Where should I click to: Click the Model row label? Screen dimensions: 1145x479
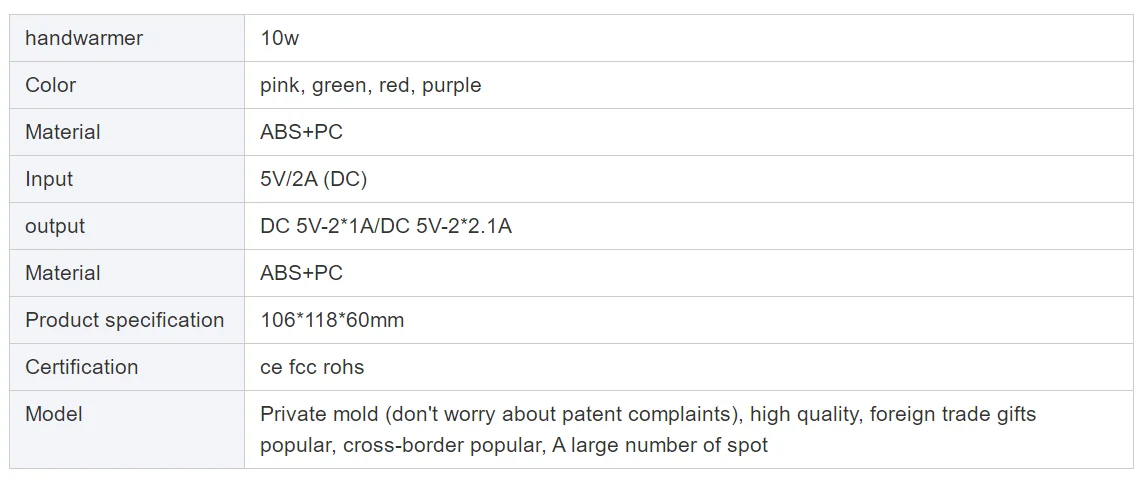pyautogui.click(x=53, y=414)
